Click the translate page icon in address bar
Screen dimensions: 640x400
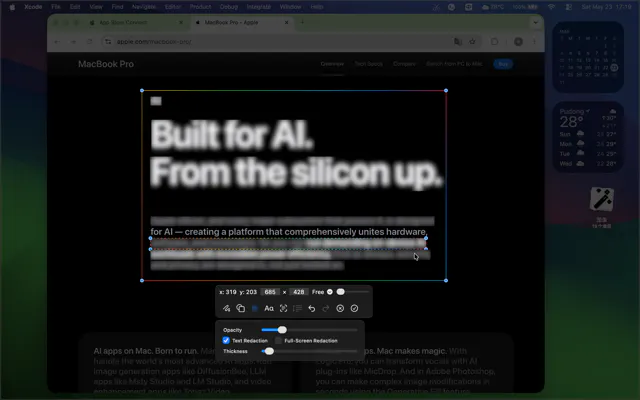click(x=458, y=42)
